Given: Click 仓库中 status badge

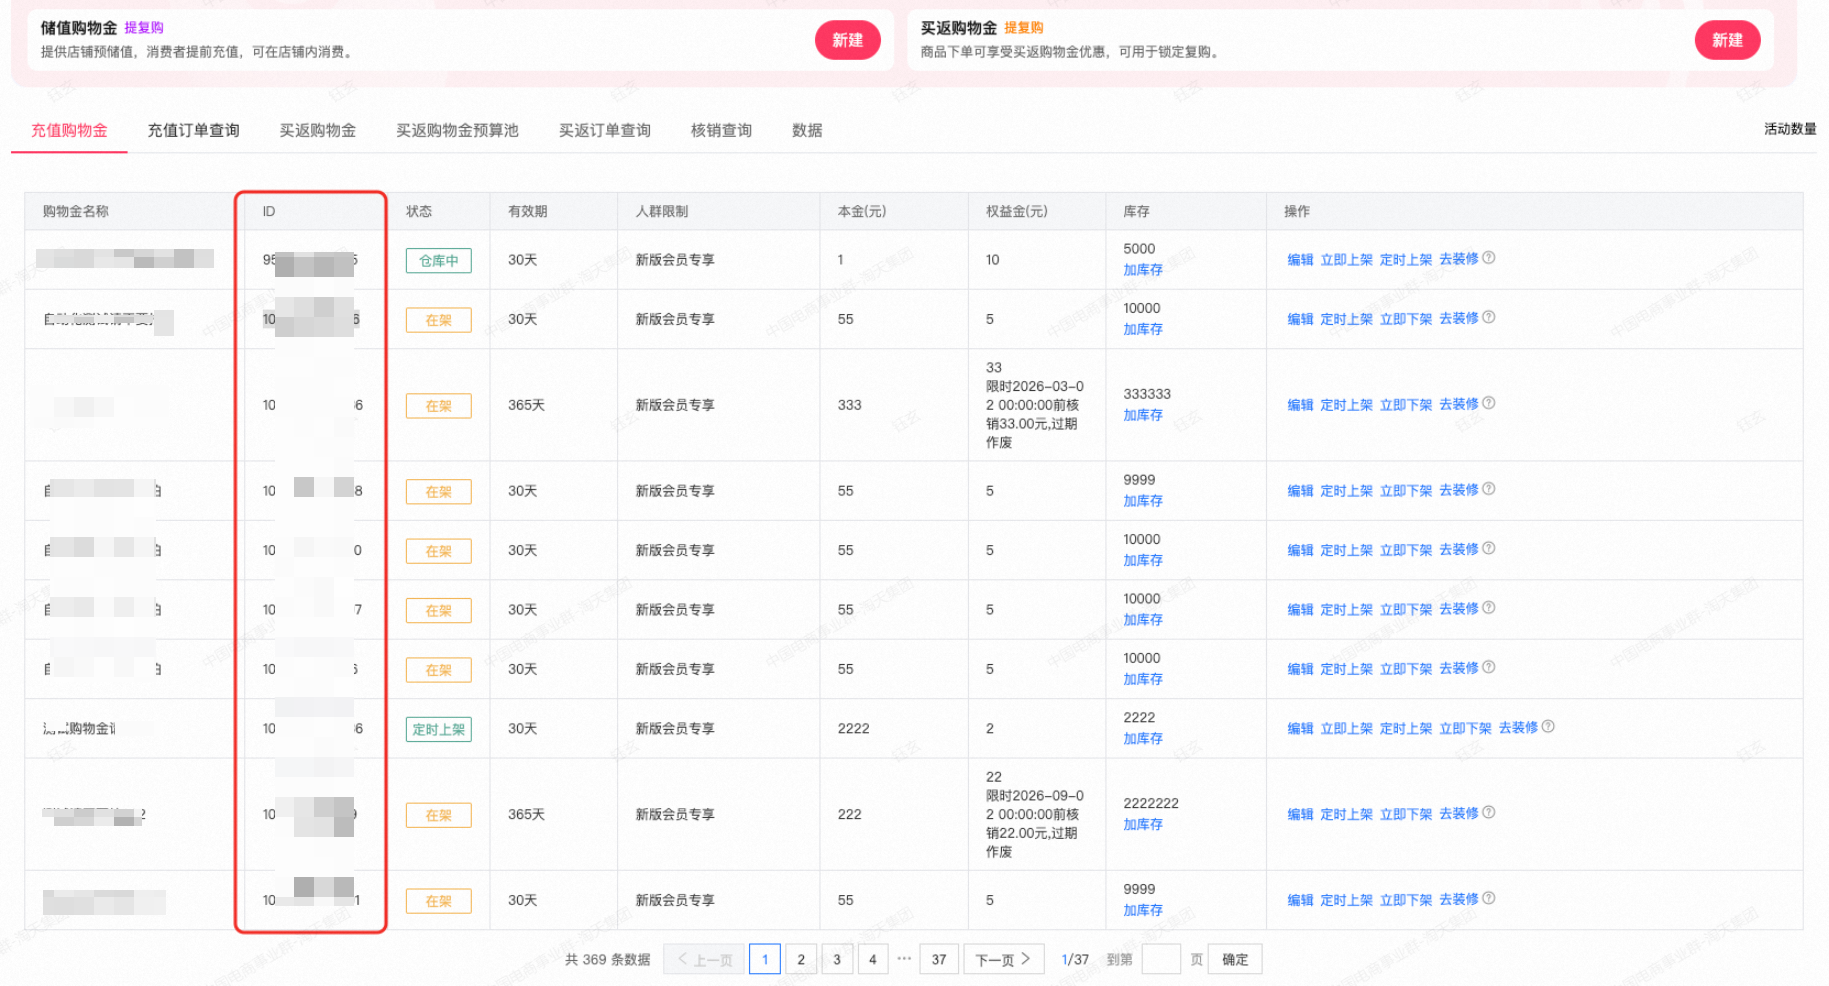Looking at the screenshot, I should click(438, 261).
